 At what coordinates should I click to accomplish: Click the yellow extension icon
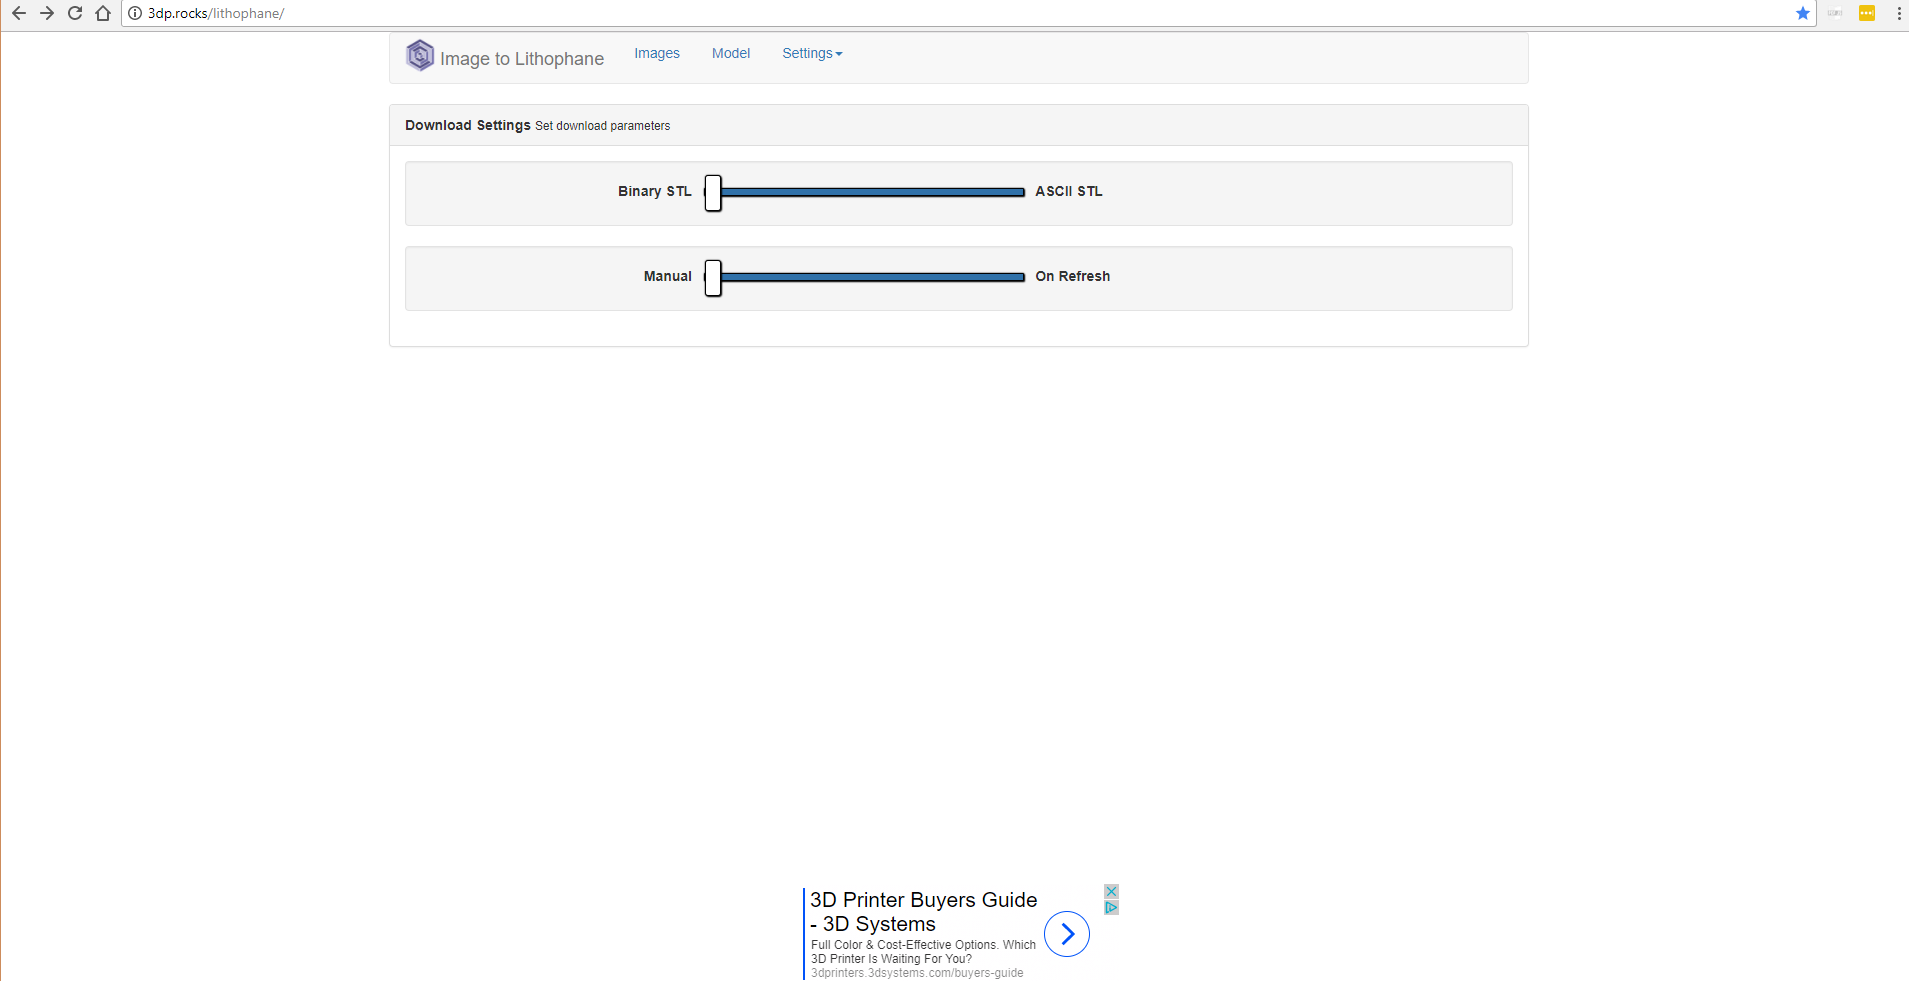pyautogui.click(x=1867, y=13)
